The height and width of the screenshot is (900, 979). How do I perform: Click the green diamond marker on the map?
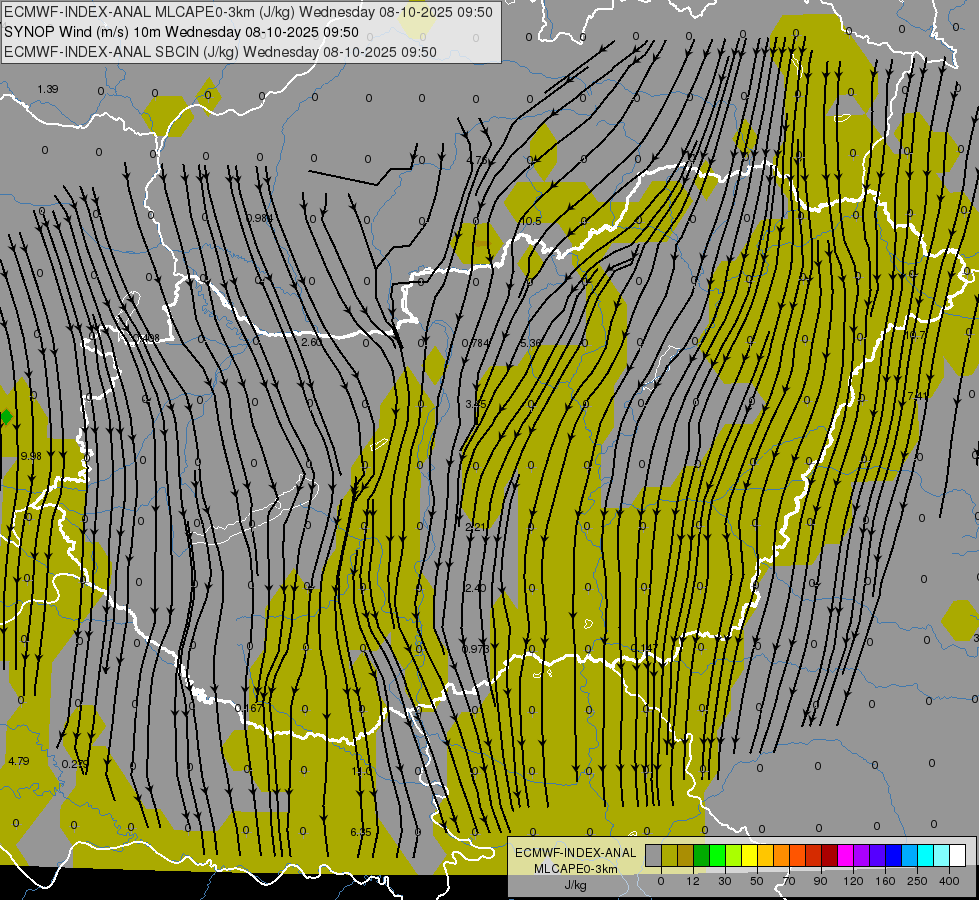click(x=6, y=417)
